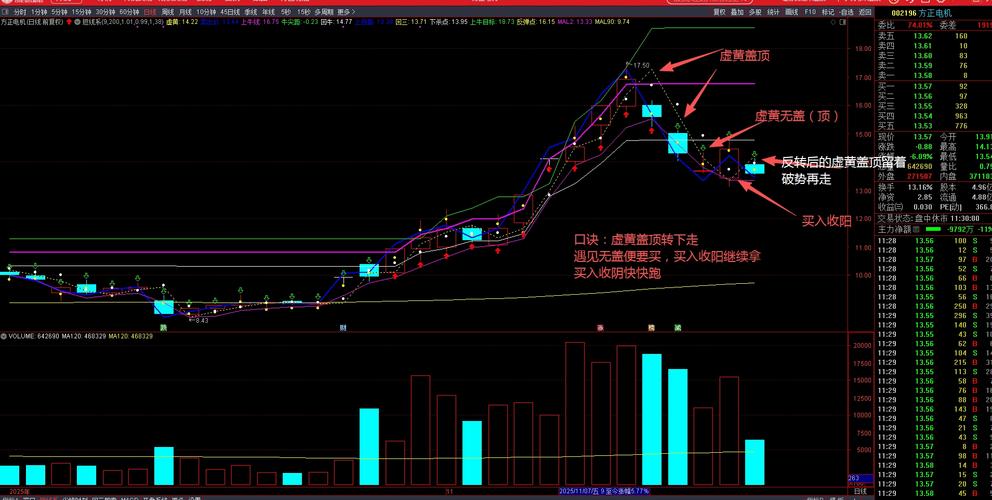Click the round icon beside VOLUME indicator
This screenshot has width=992, height=500.
[3, 336]
